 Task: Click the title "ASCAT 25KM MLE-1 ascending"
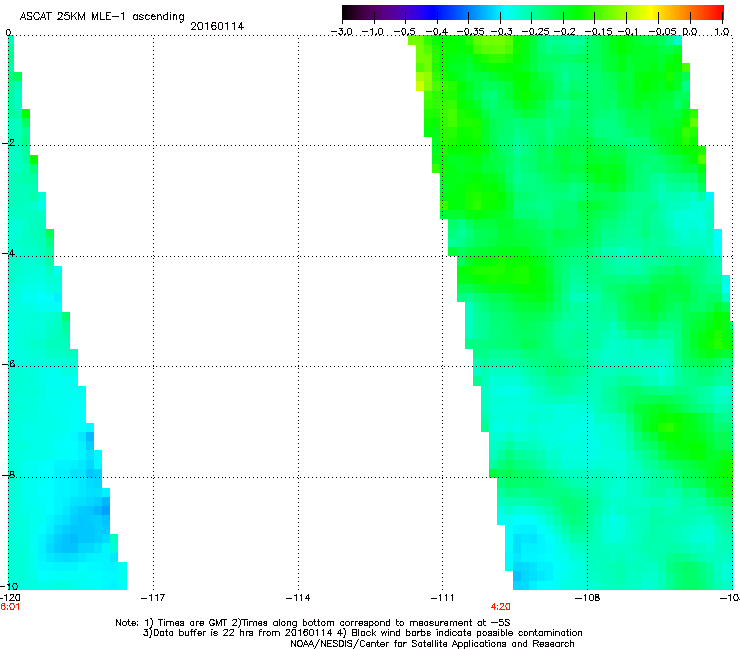pyautogui.click(x=102, y=17)
